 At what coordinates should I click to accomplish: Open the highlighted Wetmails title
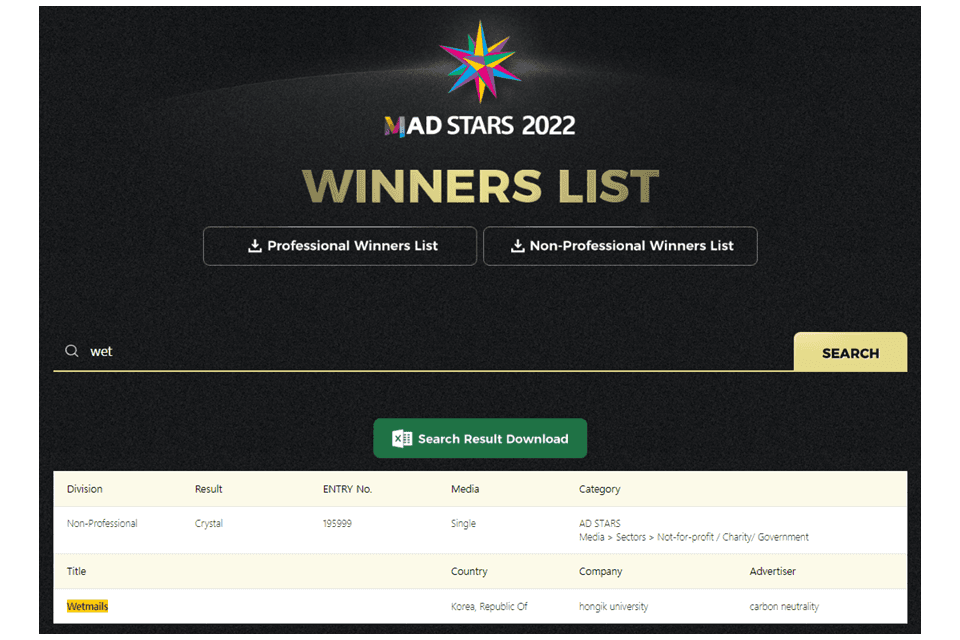(87, 606)
